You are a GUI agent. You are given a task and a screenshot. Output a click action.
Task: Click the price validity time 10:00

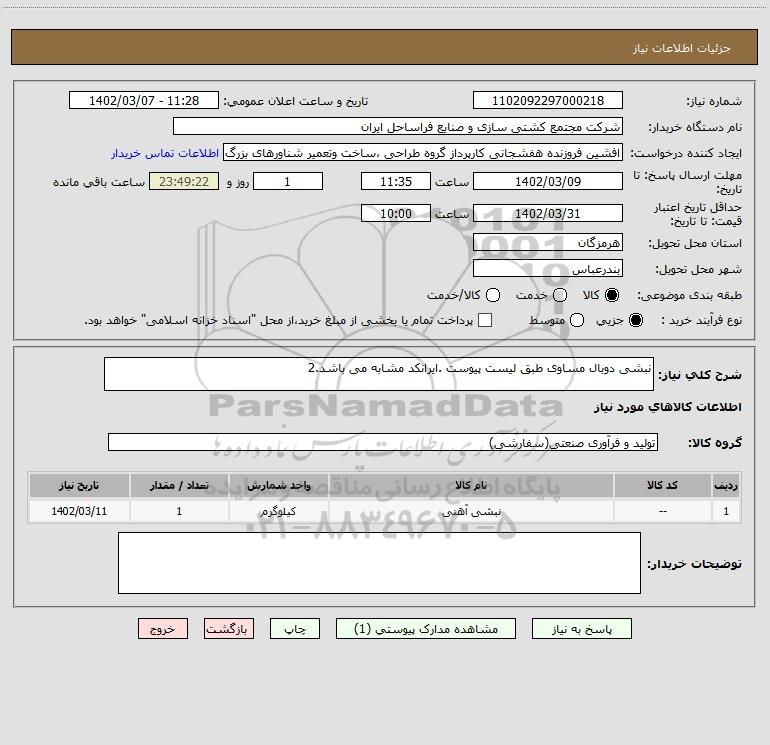396,214
